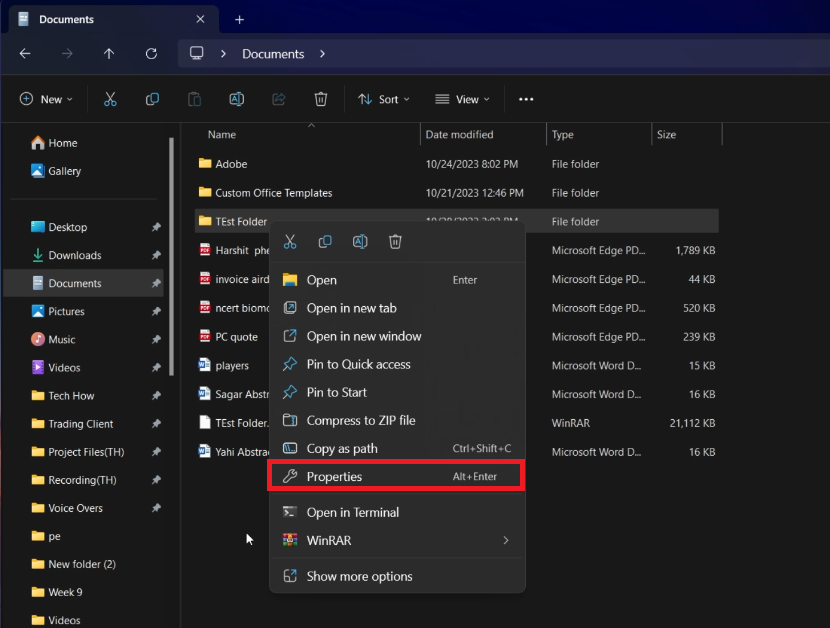Go up one level using the up arrow
Viewport: 830px width, 628px height.
point(109,54)
